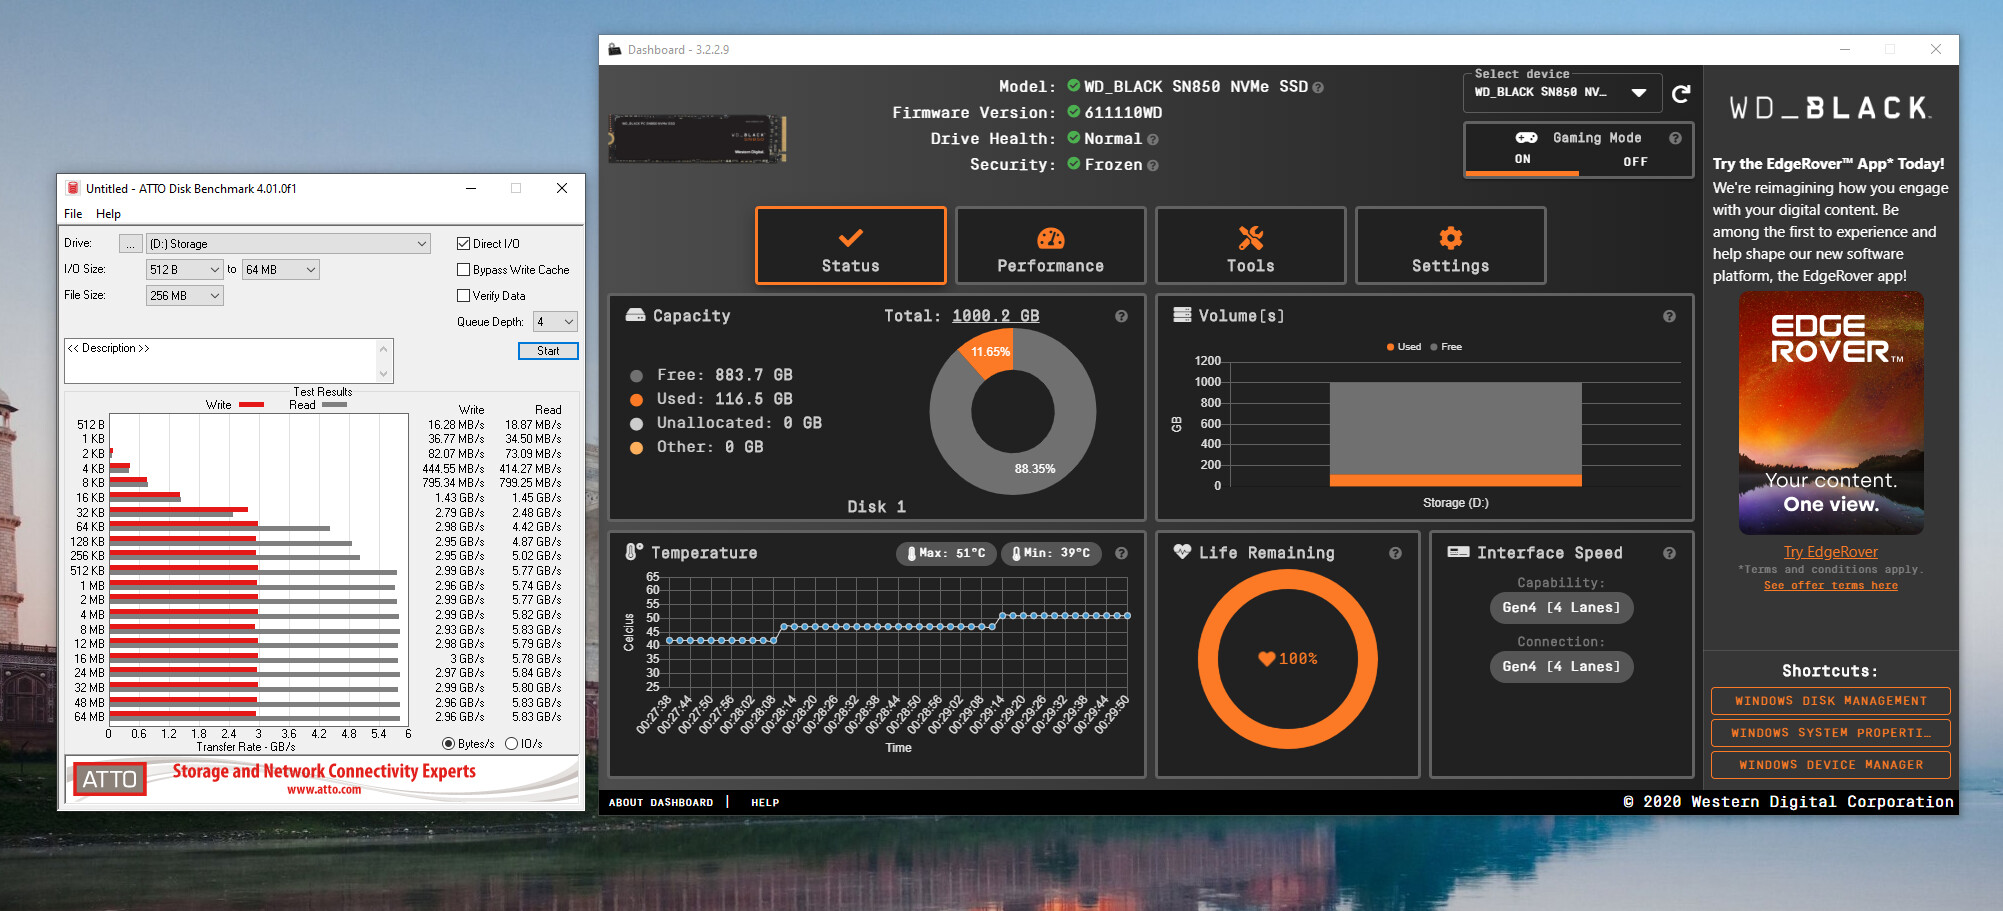Click help icon beside Drive Health Normal
The width and height of the screenshot is (2003, 911).
coord(1153,140)
